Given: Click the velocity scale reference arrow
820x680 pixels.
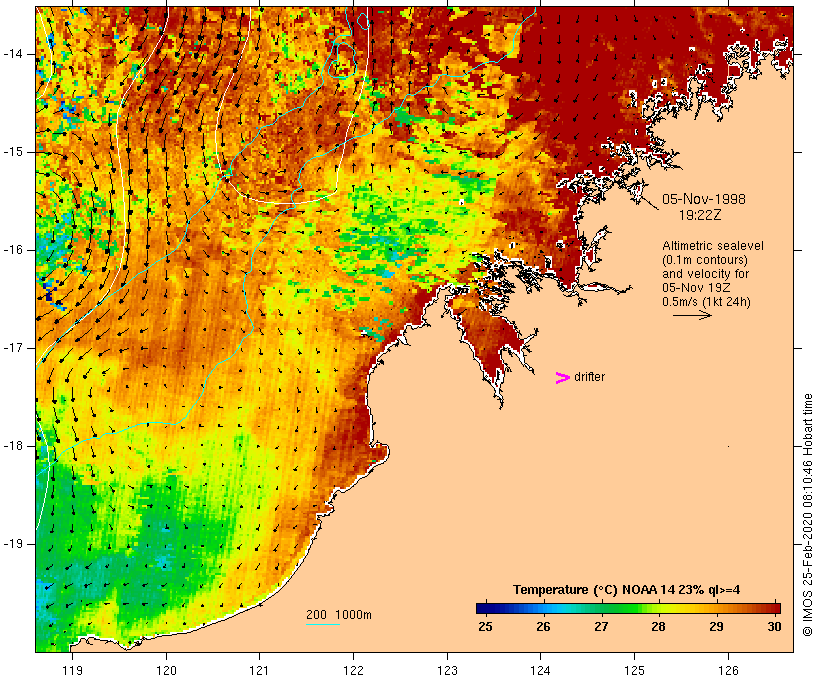Looking at the screenshot, I should (x=692, y=315).
